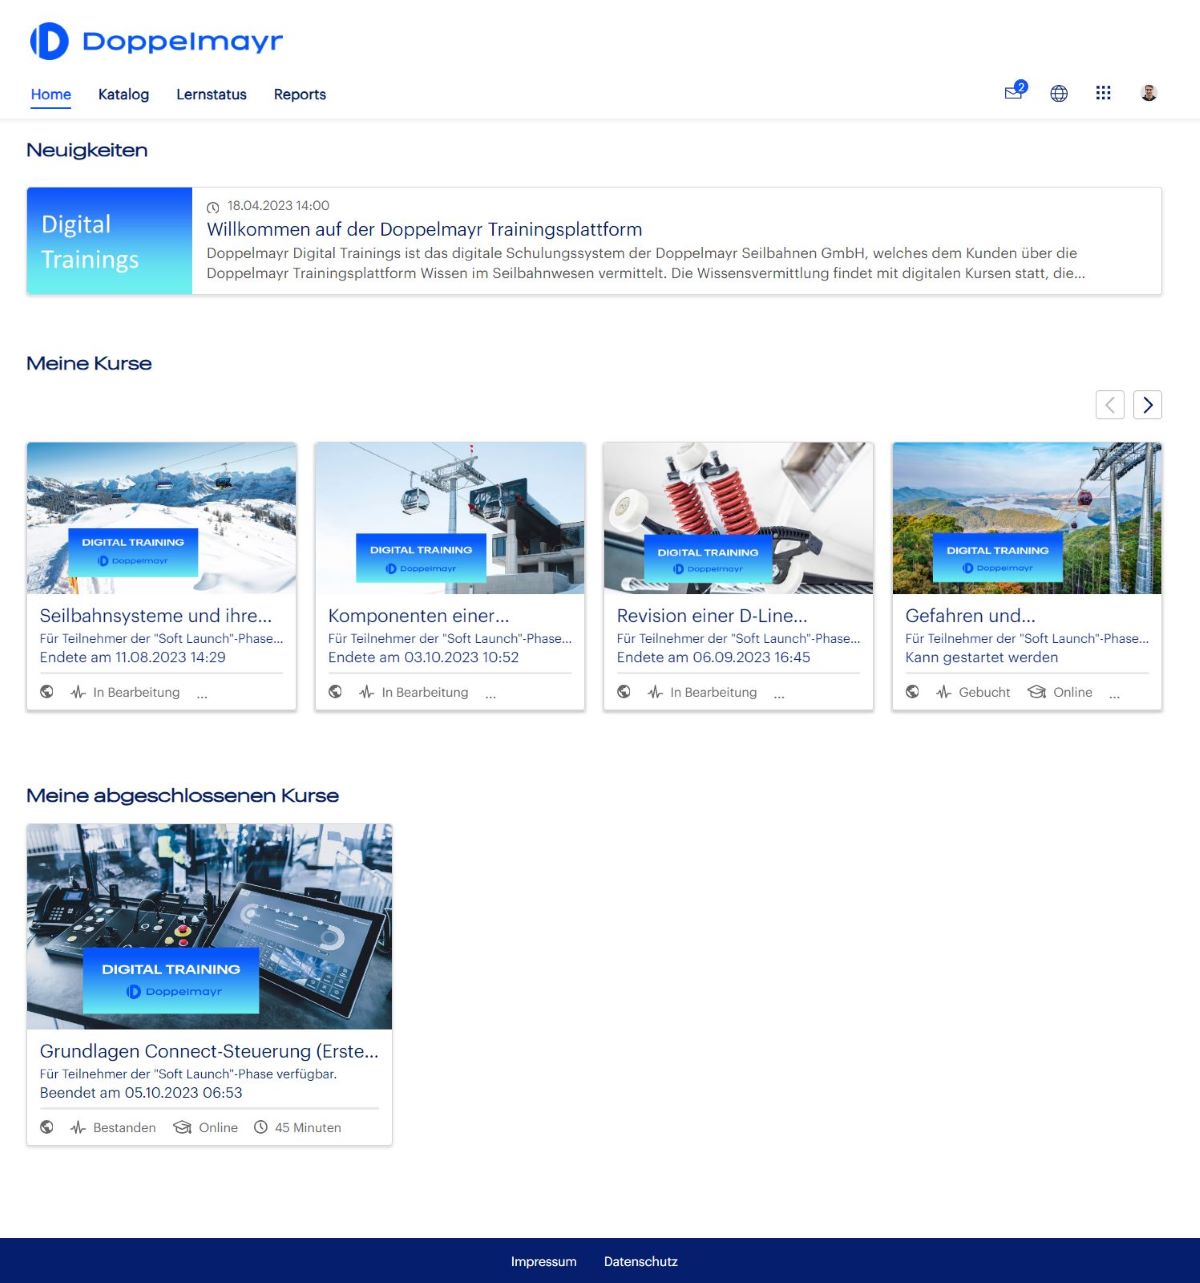The height and width of the screenshot is (1283, 1200).
Task: Click globe icon on Seilbahnsysteme course card
Action: tap(47, 692)
